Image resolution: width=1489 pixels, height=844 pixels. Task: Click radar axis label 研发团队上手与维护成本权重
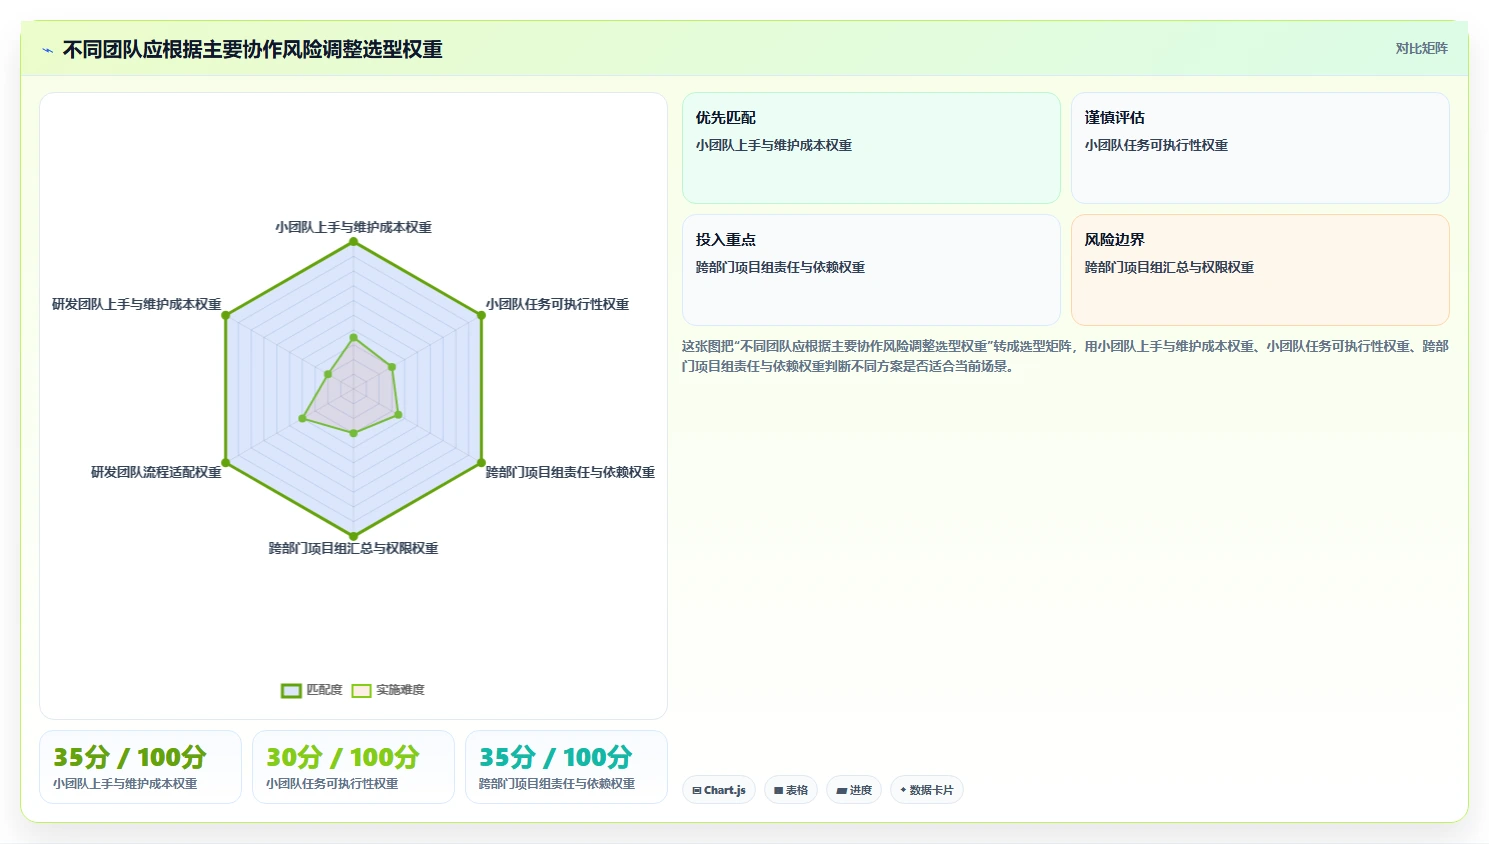pos(137,304)
